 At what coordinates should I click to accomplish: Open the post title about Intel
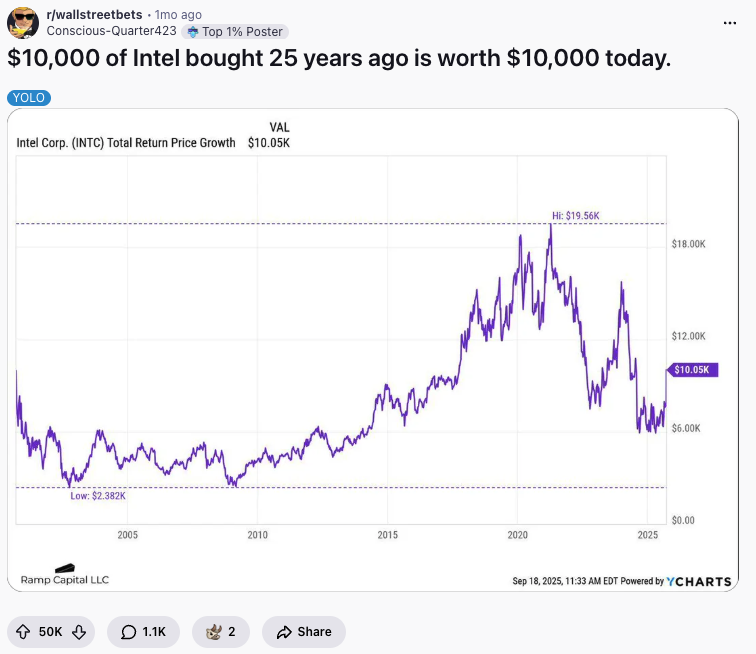click(x=339, y=60)
